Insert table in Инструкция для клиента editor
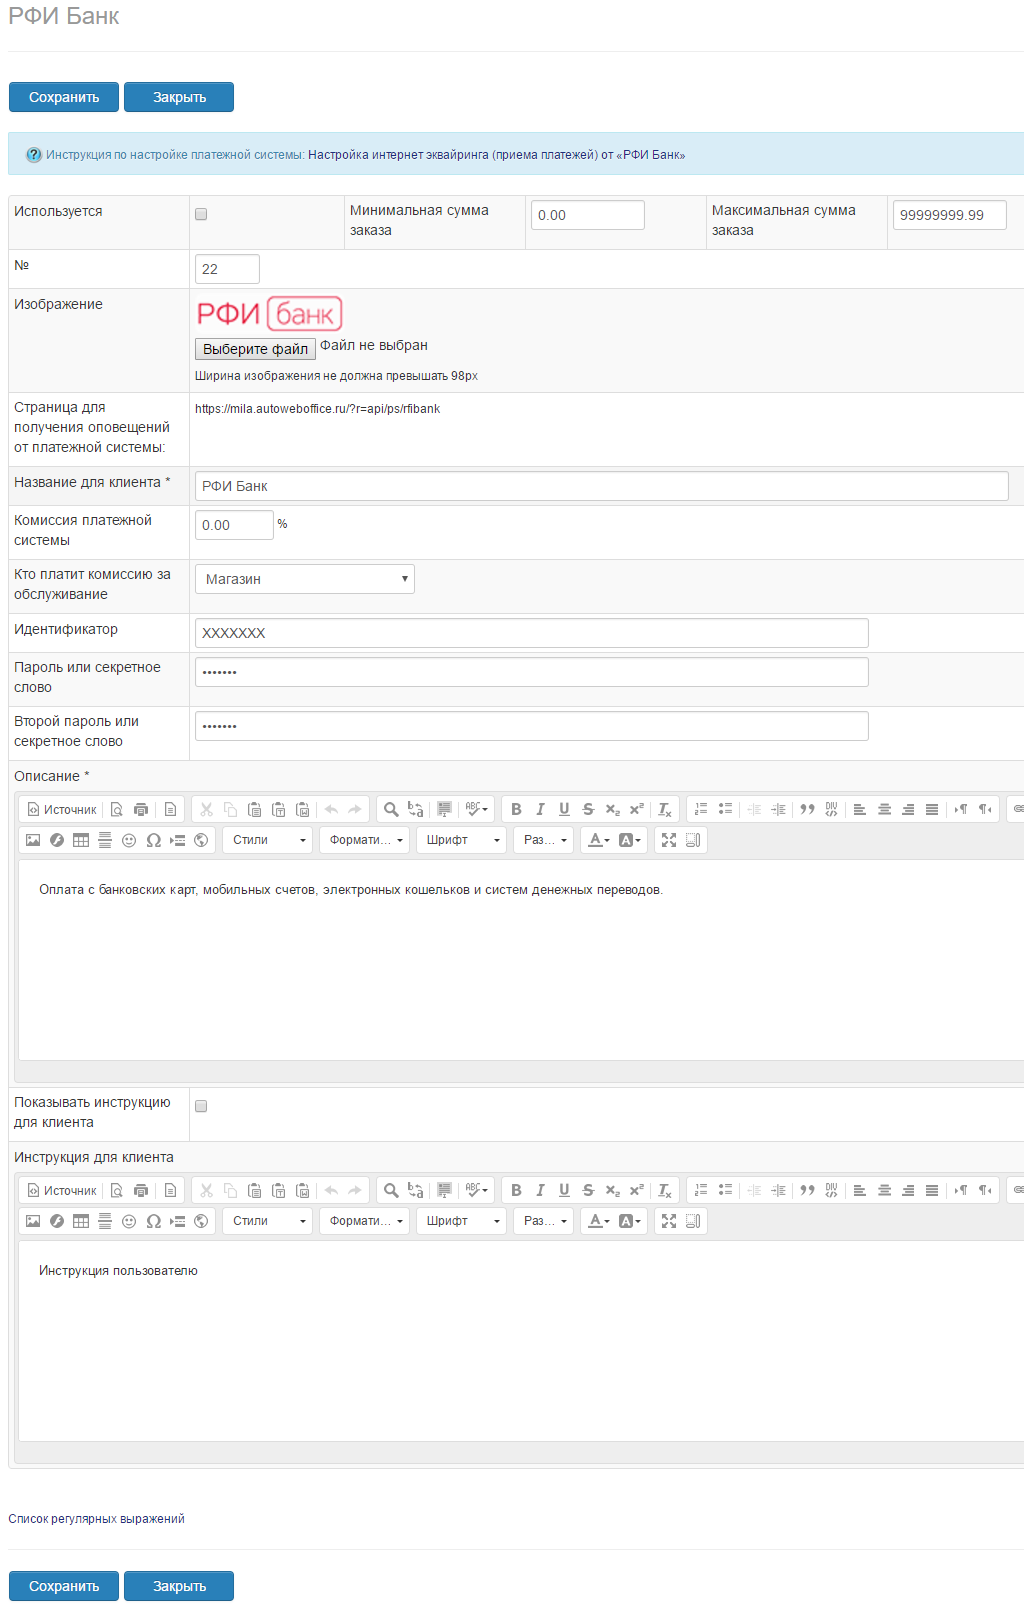 click(81, 1221)
